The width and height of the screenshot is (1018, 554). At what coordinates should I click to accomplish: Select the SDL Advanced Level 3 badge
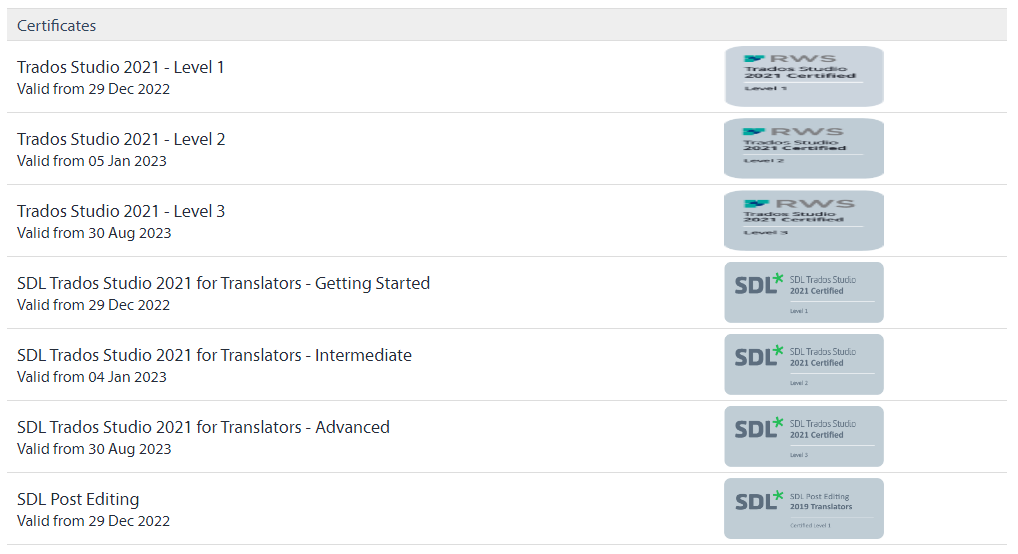click(804, 436)
